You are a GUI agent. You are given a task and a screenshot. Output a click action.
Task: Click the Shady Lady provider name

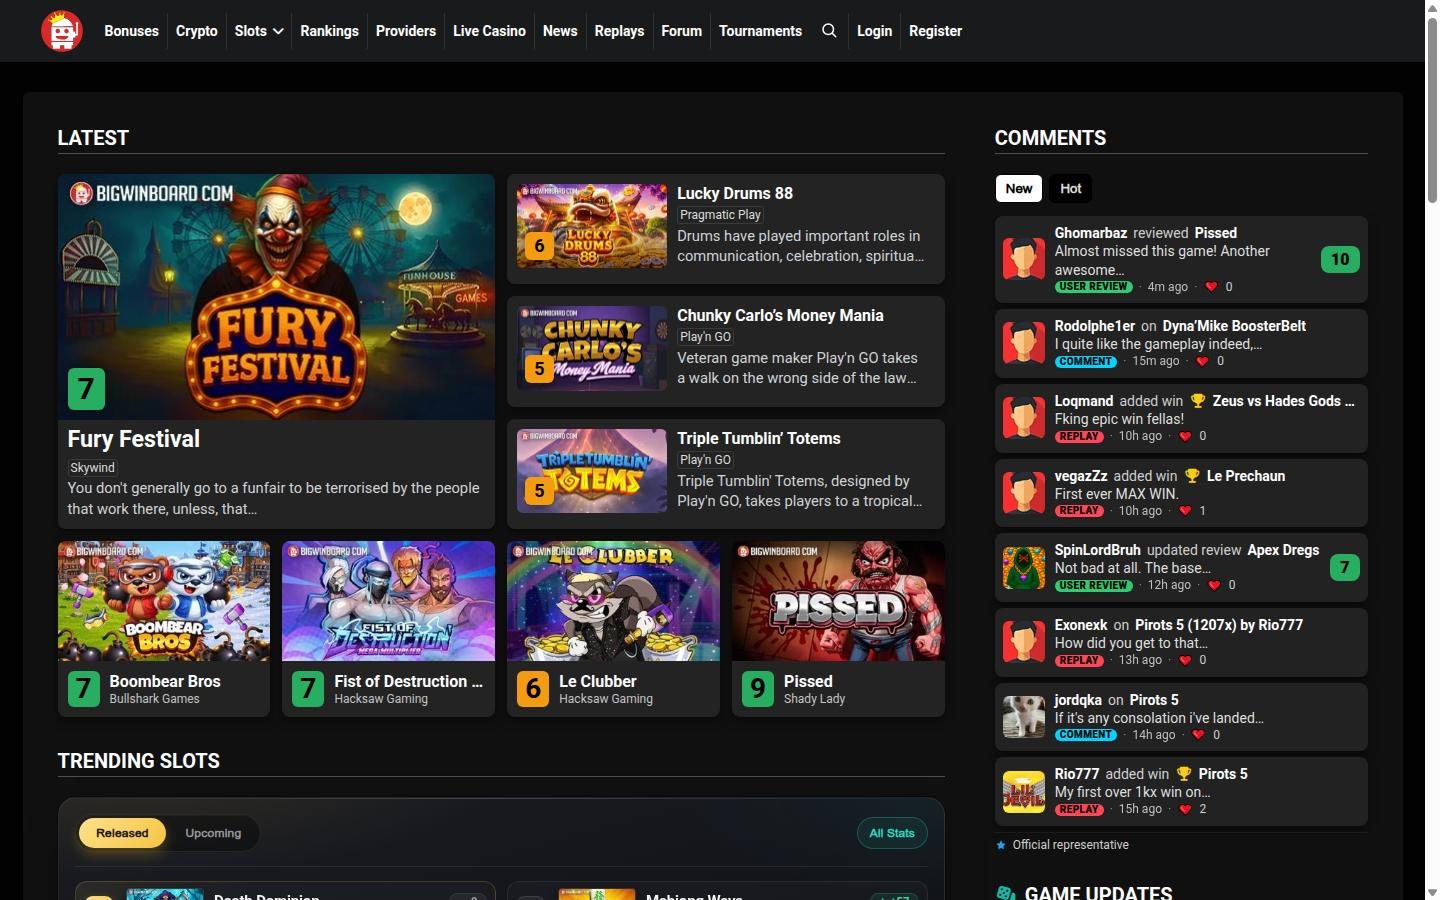pyautogui.click(x=814, y=699)
